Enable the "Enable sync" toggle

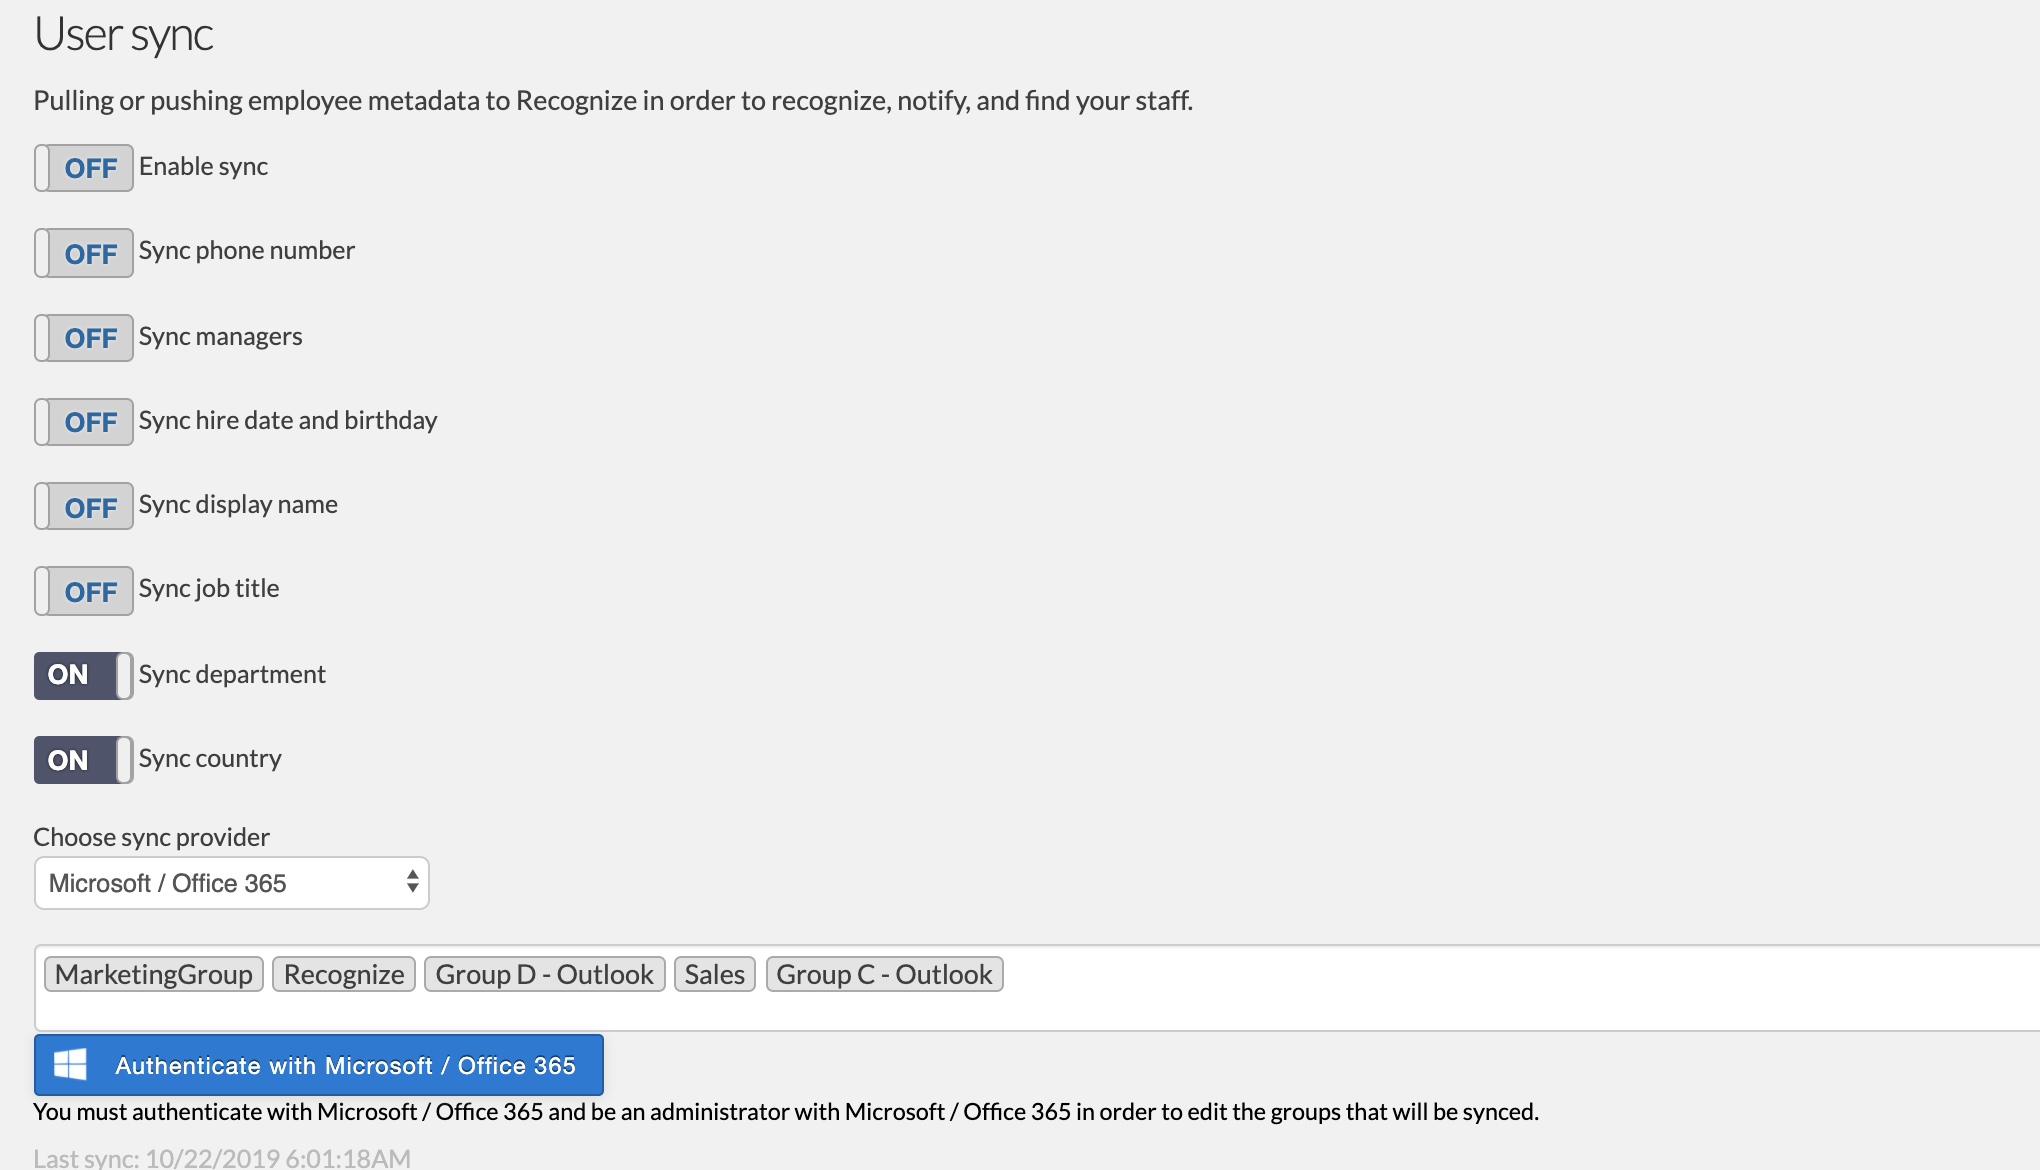click(x=84, y=167)
